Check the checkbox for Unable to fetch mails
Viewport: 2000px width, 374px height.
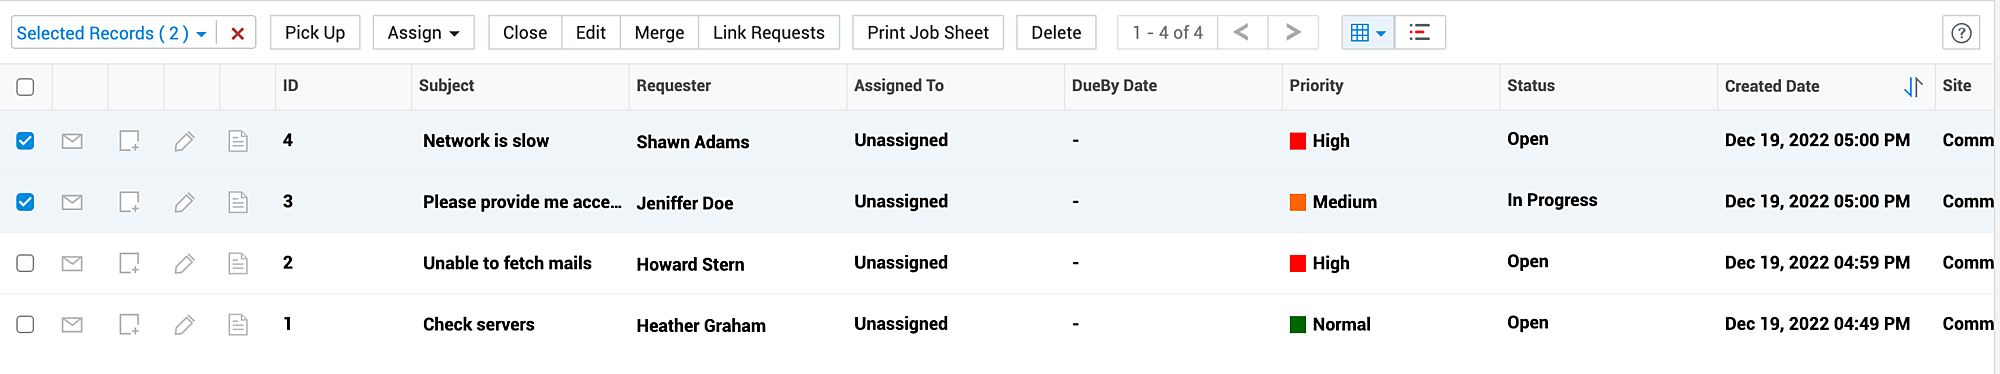[25, 263]
